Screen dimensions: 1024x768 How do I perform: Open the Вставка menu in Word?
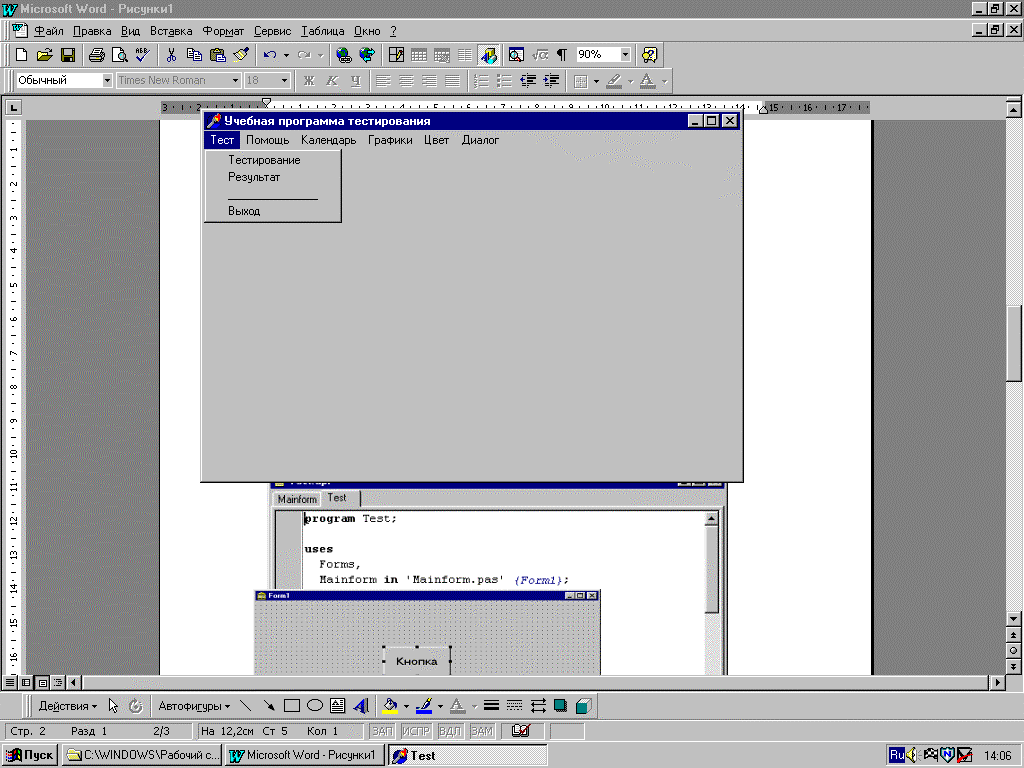coord(171,31)
